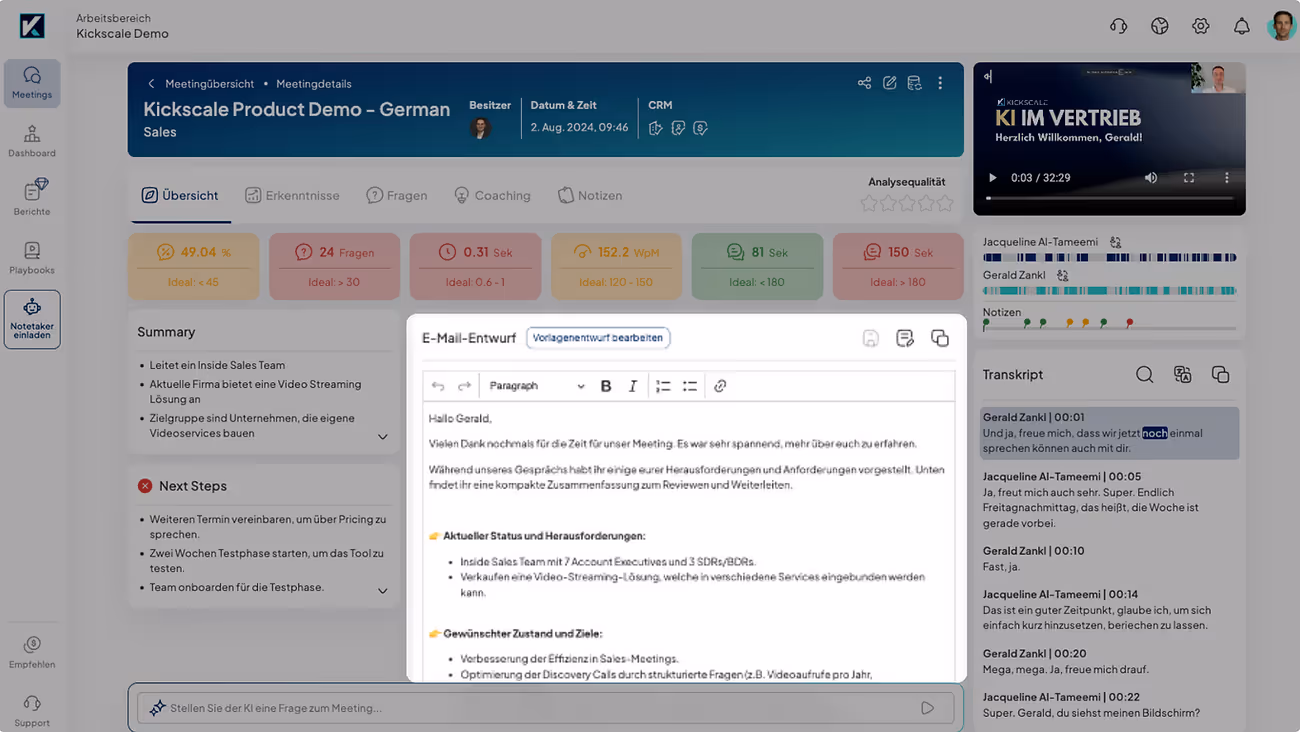The height and width of the screenshot is (732, 1300).
Task: Open Empfehlen in the sidebar
Action: coord(32,652)
